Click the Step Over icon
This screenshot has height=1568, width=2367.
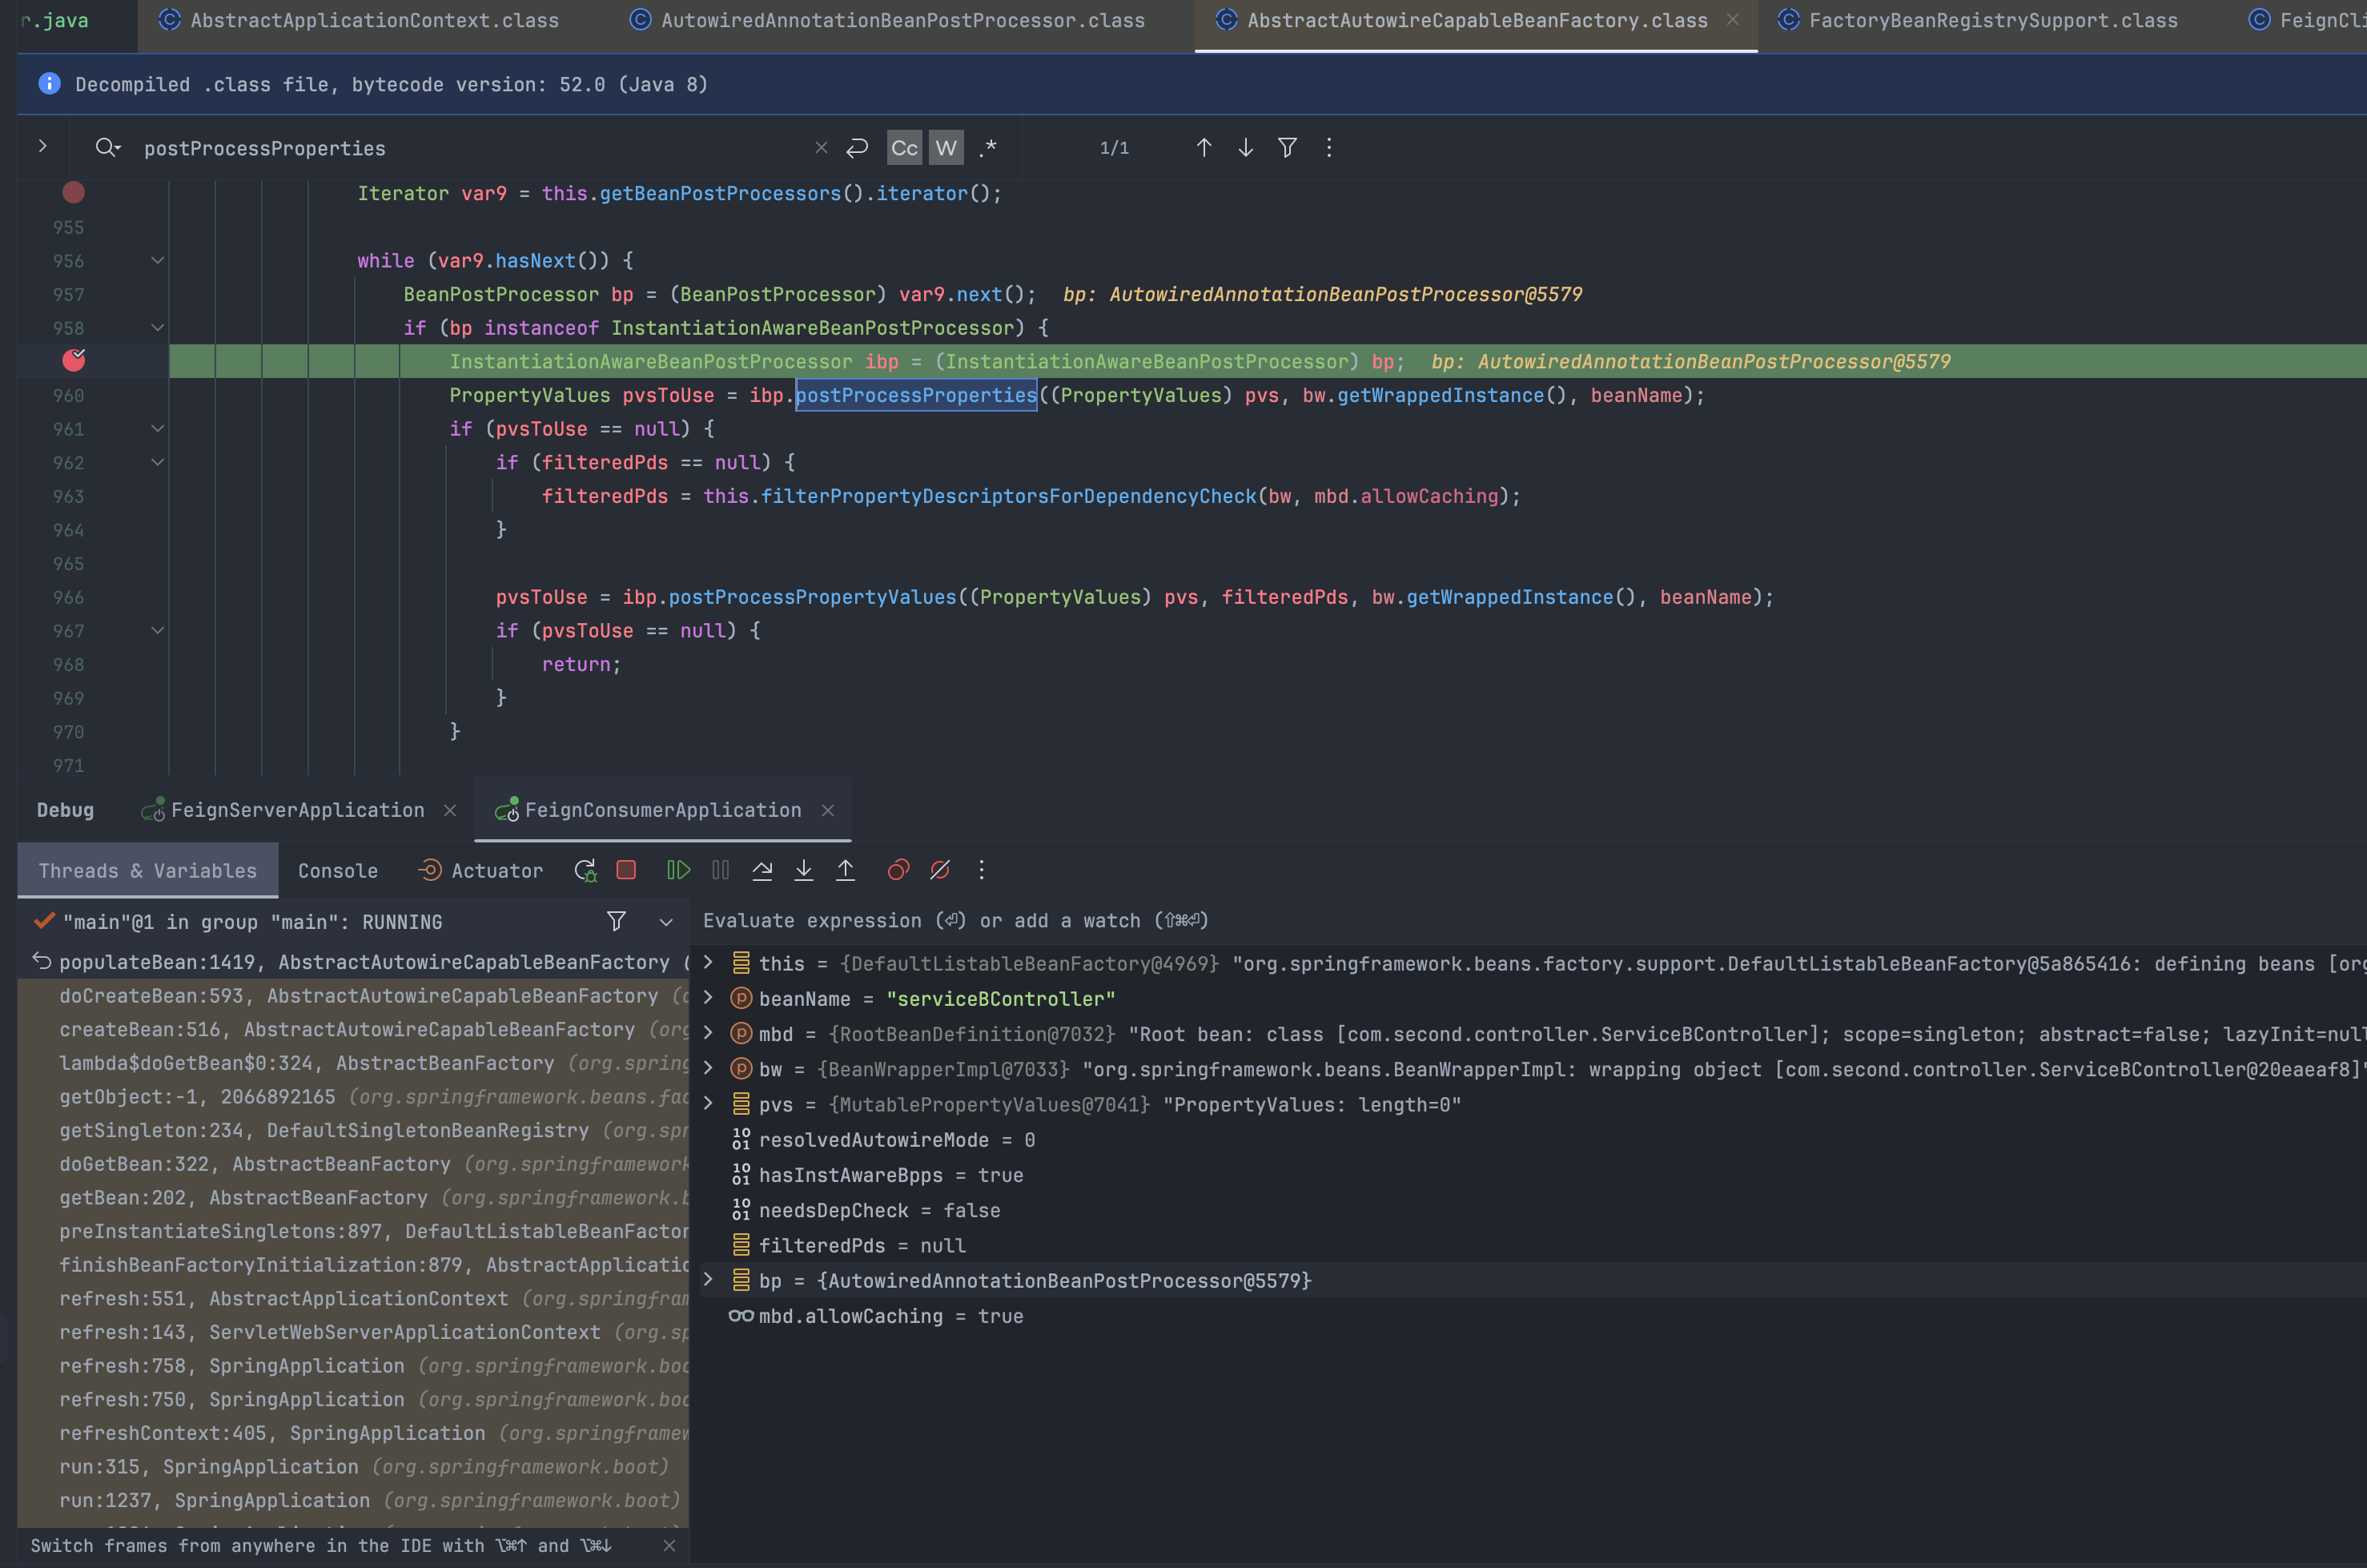[762, 870]
